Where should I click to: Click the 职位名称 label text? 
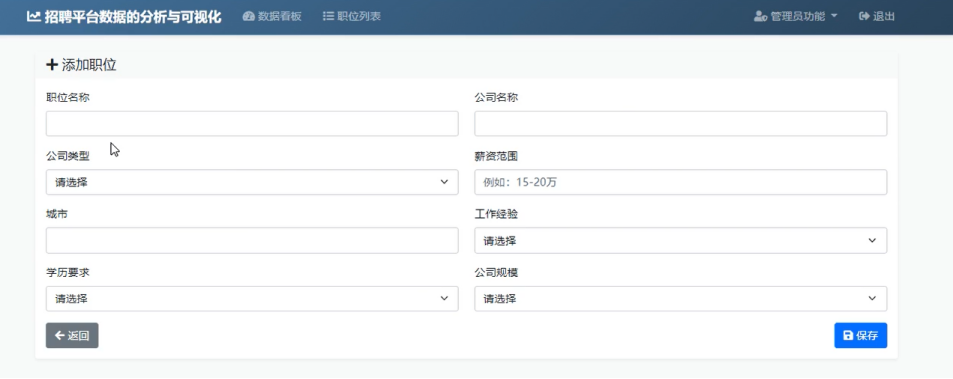(x=68, y=97)
